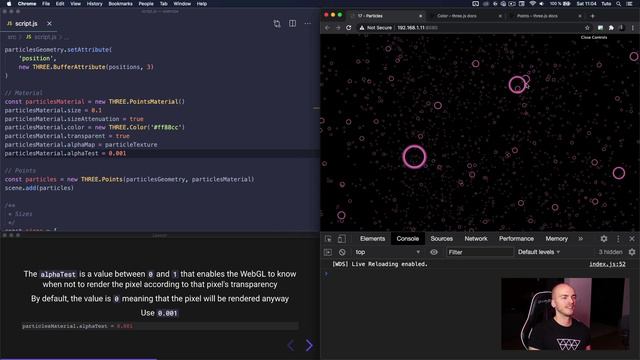Image resolution: width=640 pixels, height=360 pixels.
Task: Clear the console
Action: click(342, 252)
